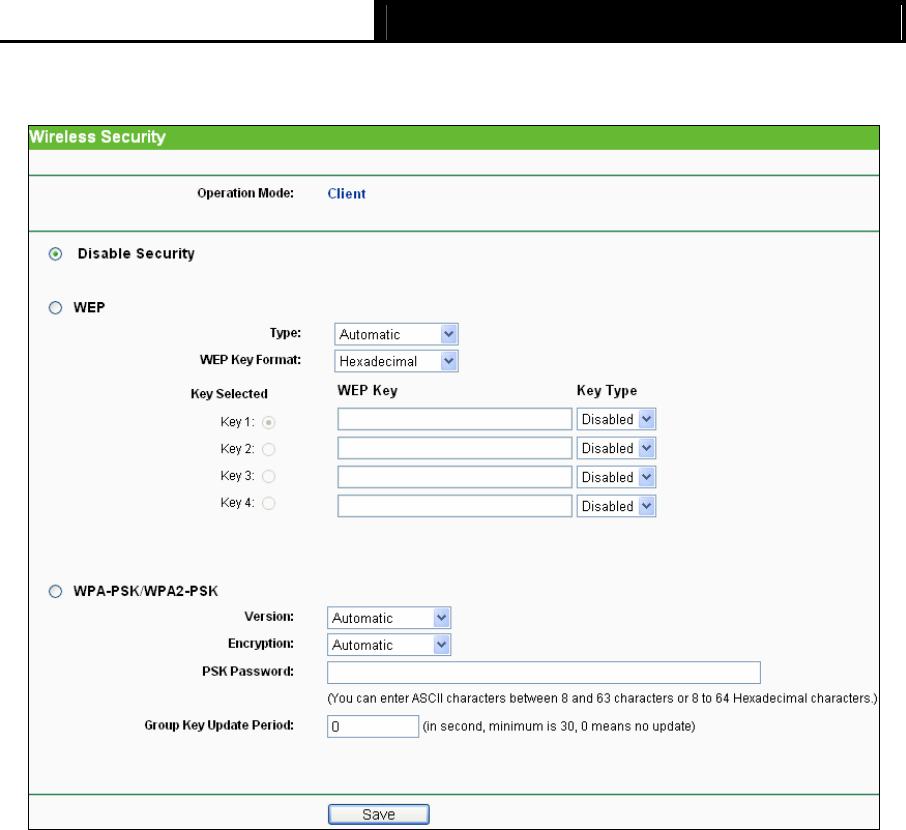This screenshot has height=830, width=906.
Task: Choose the Key 4 radio button
Action: (269, 503)
